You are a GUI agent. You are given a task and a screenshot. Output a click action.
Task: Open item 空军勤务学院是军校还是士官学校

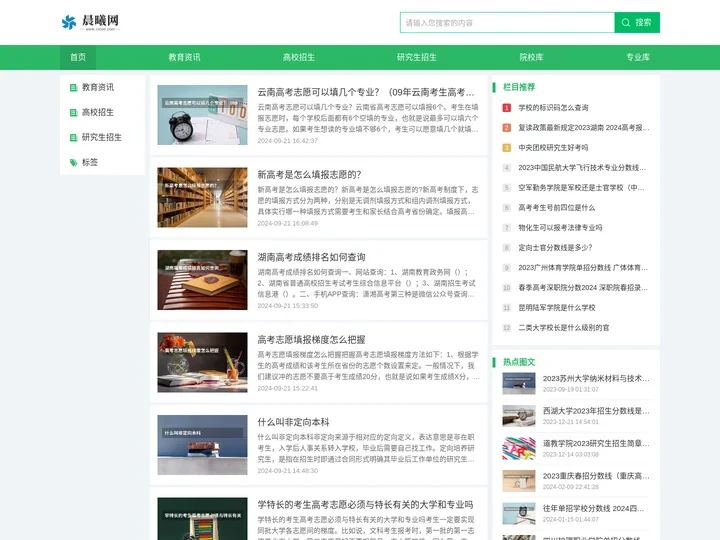tap(581, 188)
